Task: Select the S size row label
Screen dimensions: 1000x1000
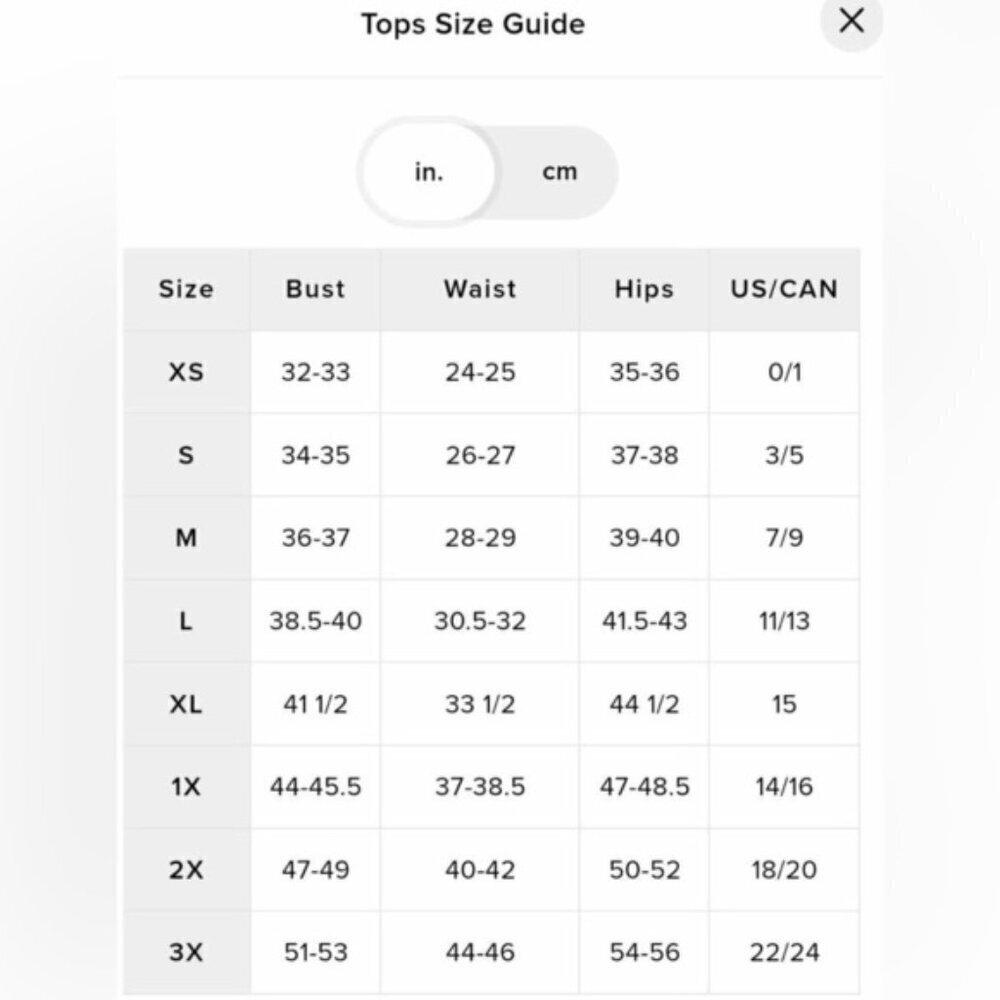Action: pyautogui.click(x=186, y=455)
